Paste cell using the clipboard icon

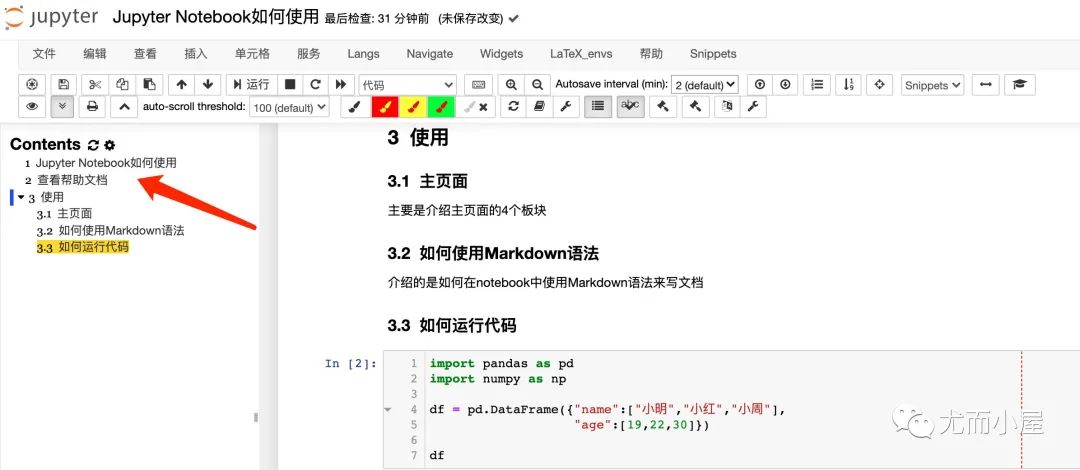click(149, 84)
